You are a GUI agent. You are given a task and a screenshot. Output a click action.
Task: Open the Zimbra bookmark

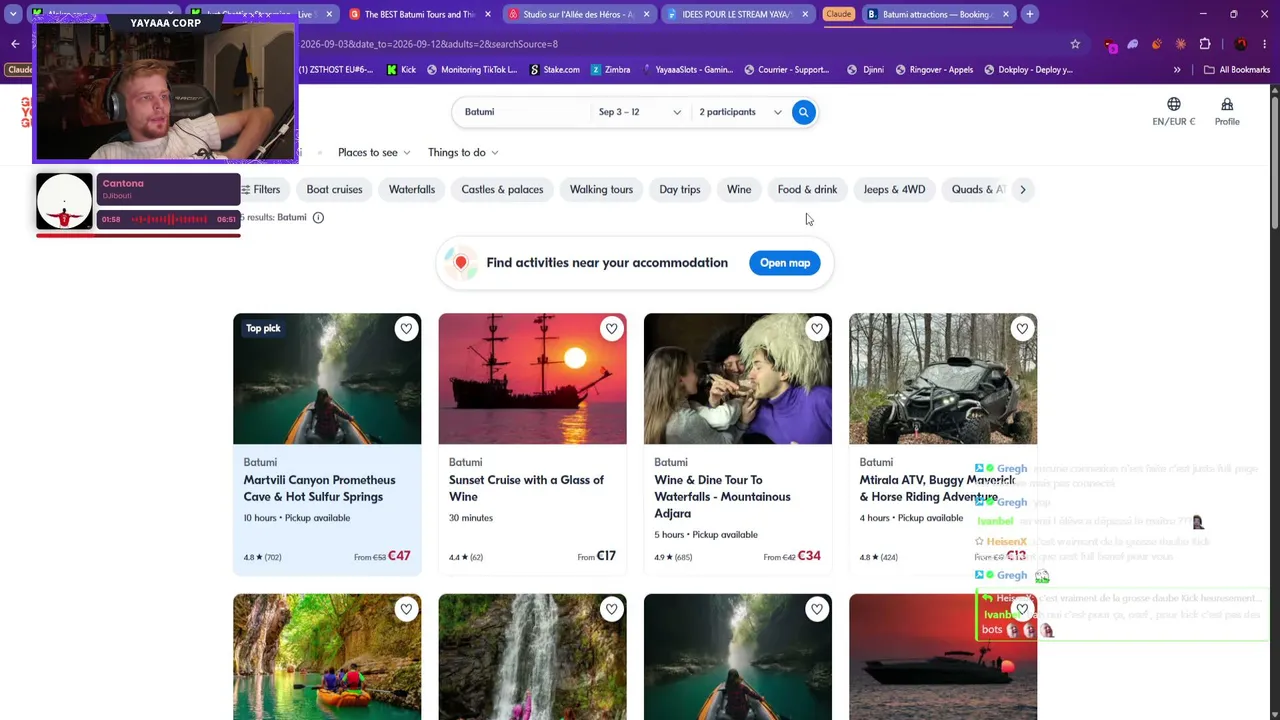point(610,70)
